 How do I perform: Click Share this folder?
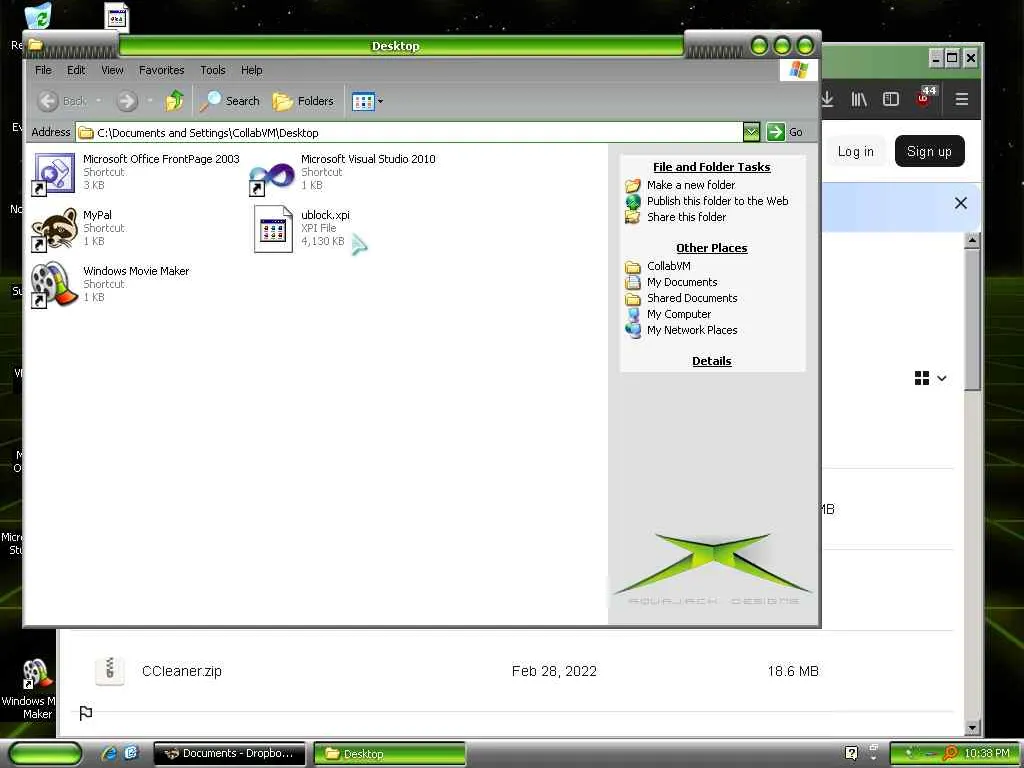[686, 217]
